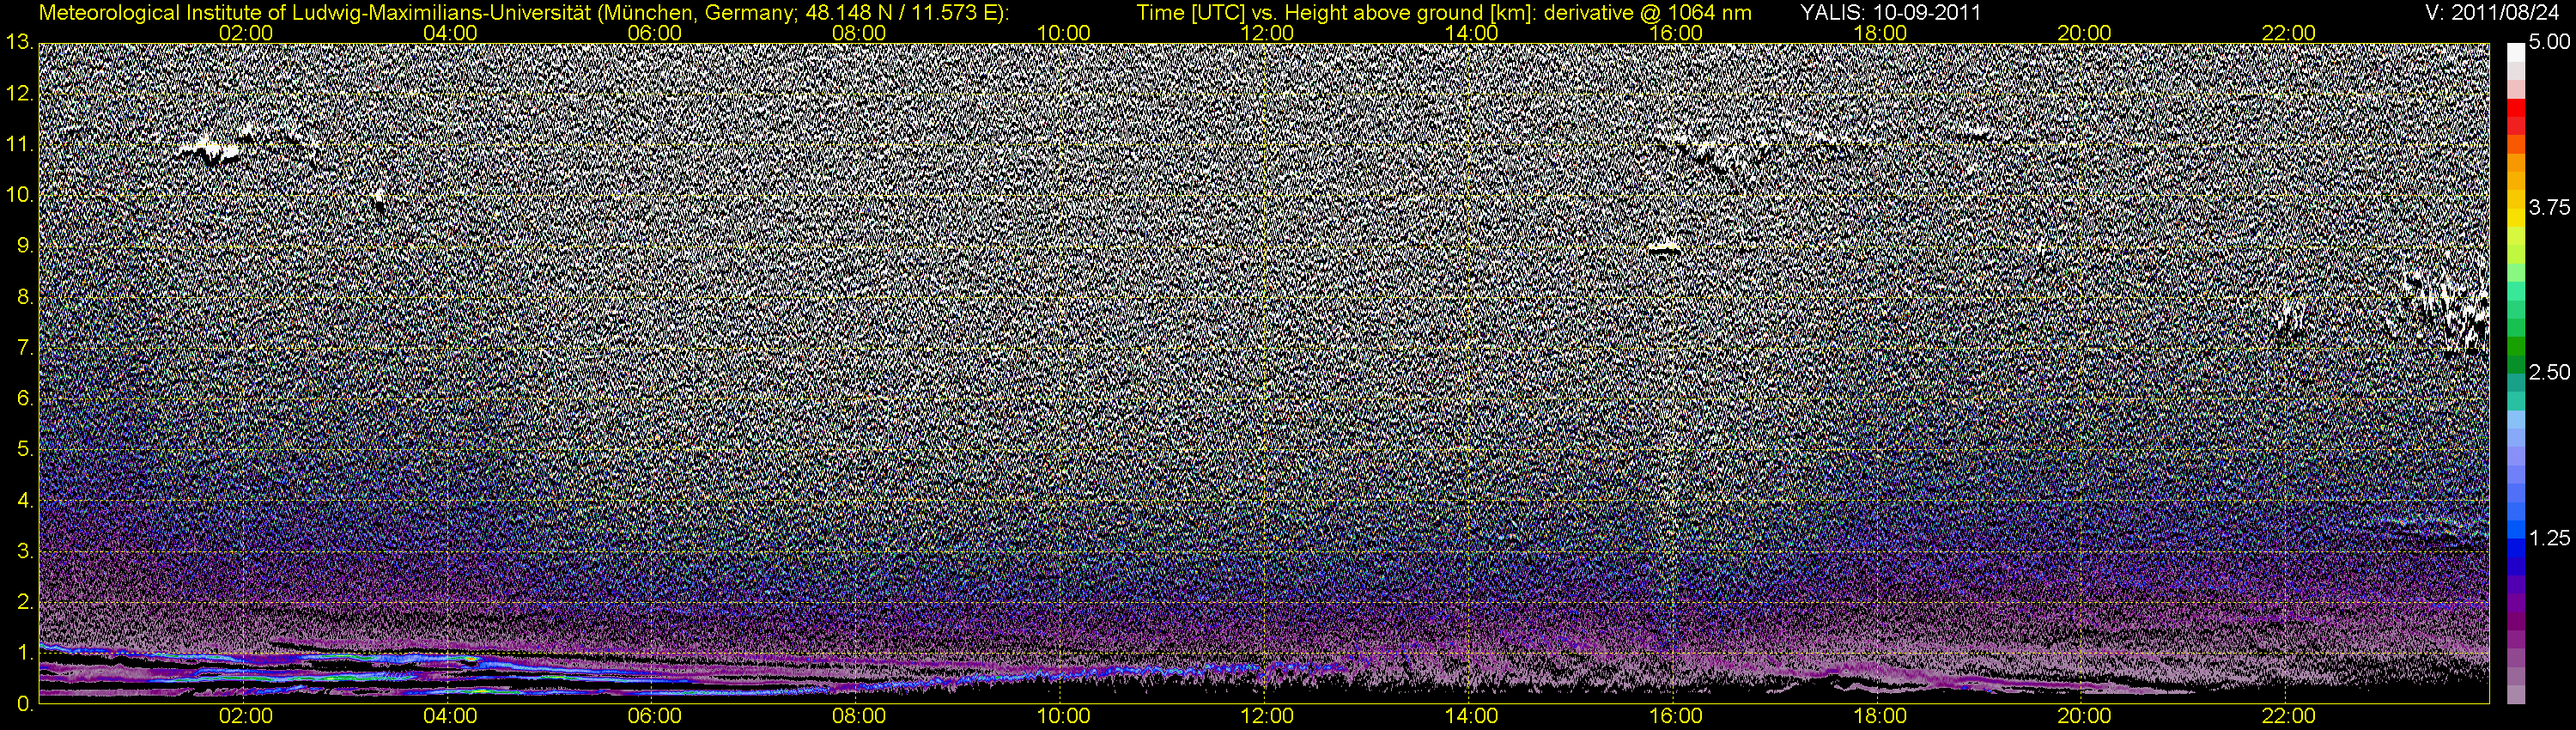The image size is (2576, 730).
Task: Select the 12:00 label on the upper time axis
Action: pyautogui.click(x=1267, y=33)
